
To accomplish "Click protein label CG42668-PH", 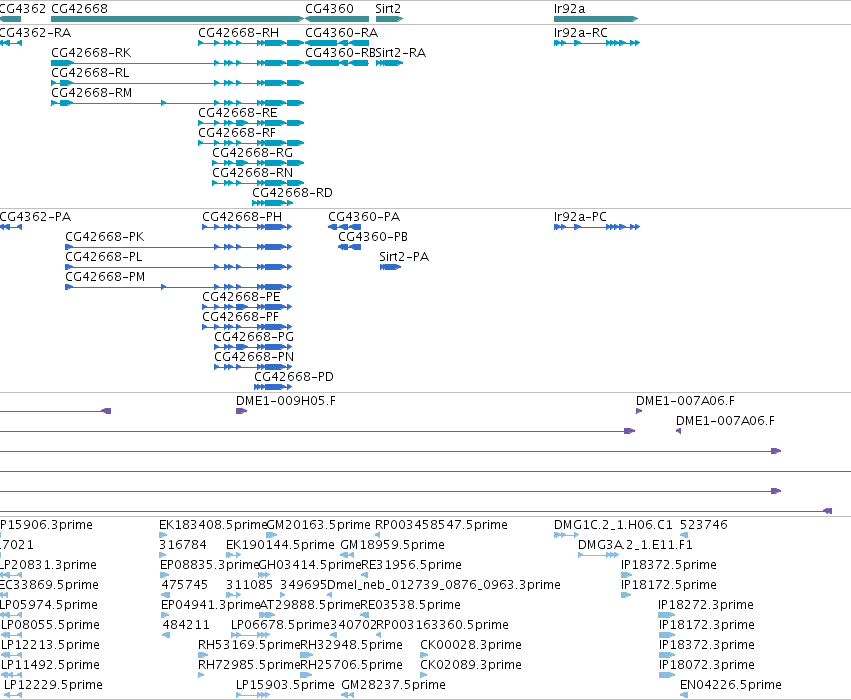I will (x=242, y=217).
